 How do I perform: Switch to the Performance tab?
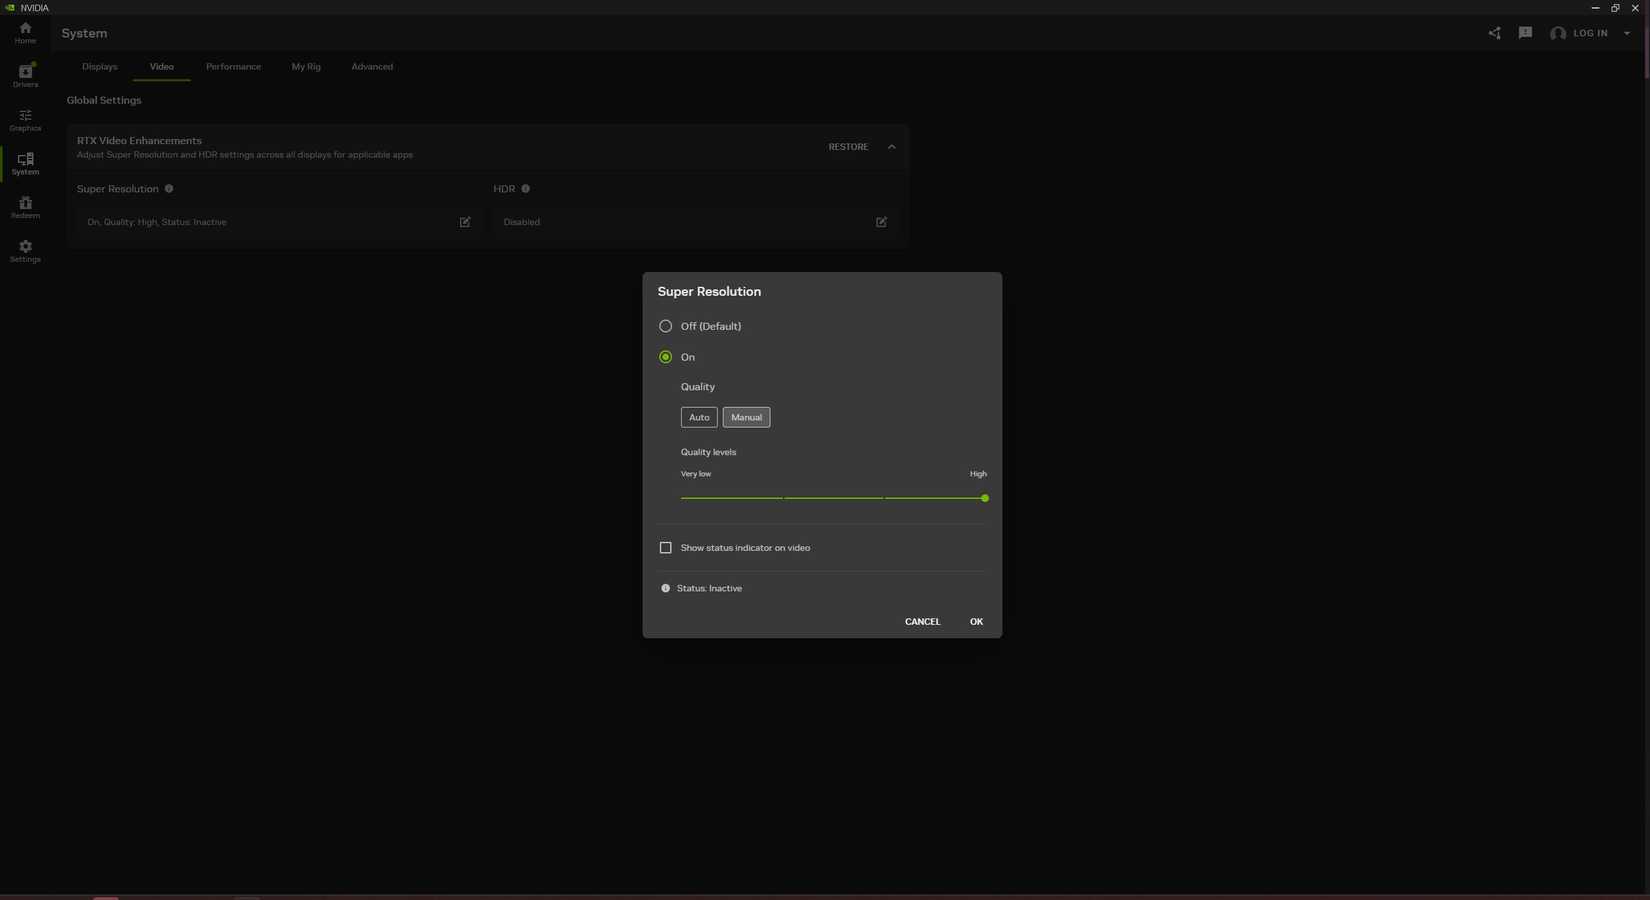[x=233, y=66]
